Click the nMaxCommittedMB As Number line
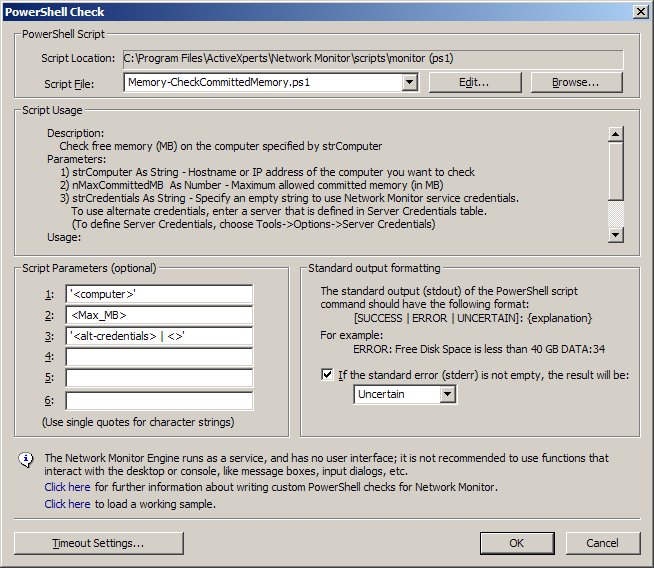The width and height of the screenshot is (654, 568). click(x=252, y=185)
